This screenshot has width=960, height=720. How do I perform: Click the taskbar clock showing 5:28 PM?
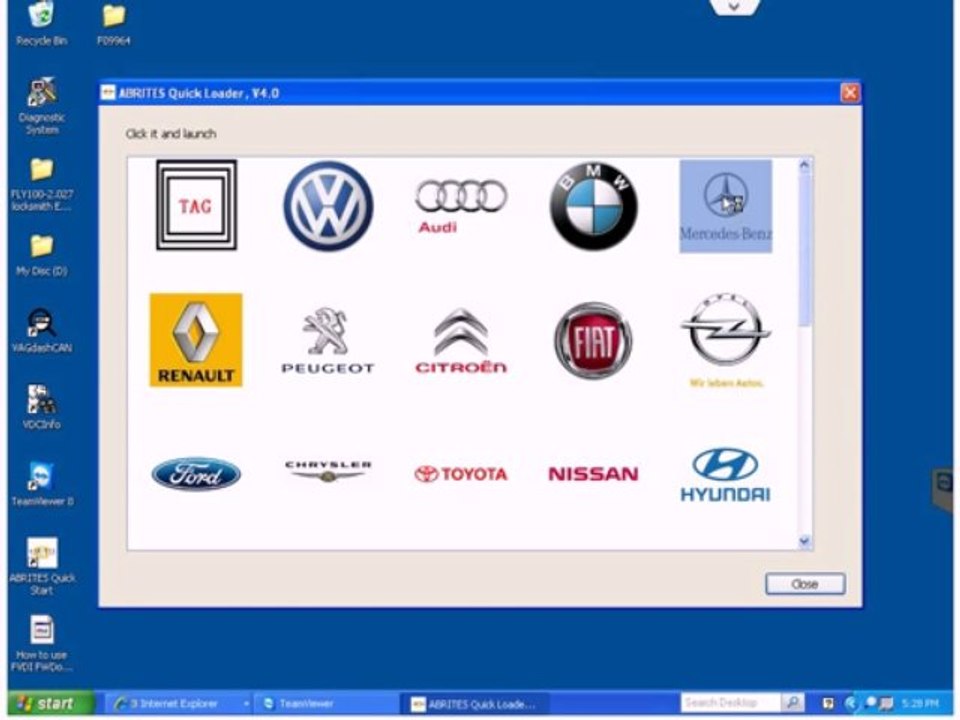point(920,703)
